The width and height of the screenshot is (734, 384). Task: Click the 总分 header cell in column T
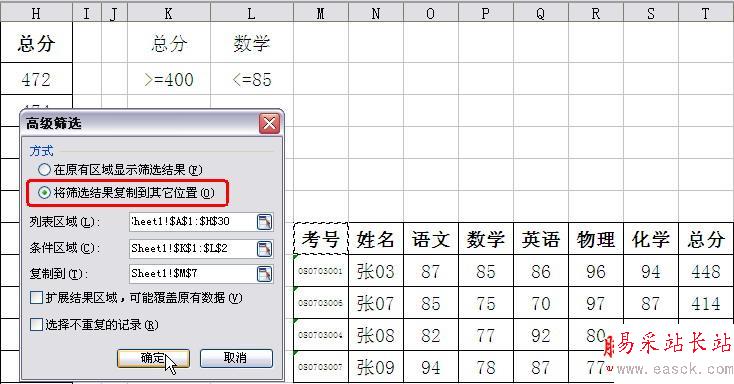click(x=706, y=239)
